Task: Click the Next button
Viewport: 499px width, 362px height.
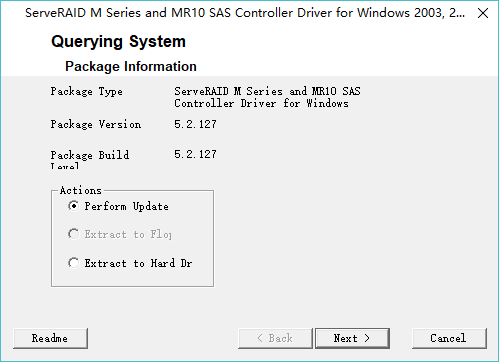Action: coord(352,338)
